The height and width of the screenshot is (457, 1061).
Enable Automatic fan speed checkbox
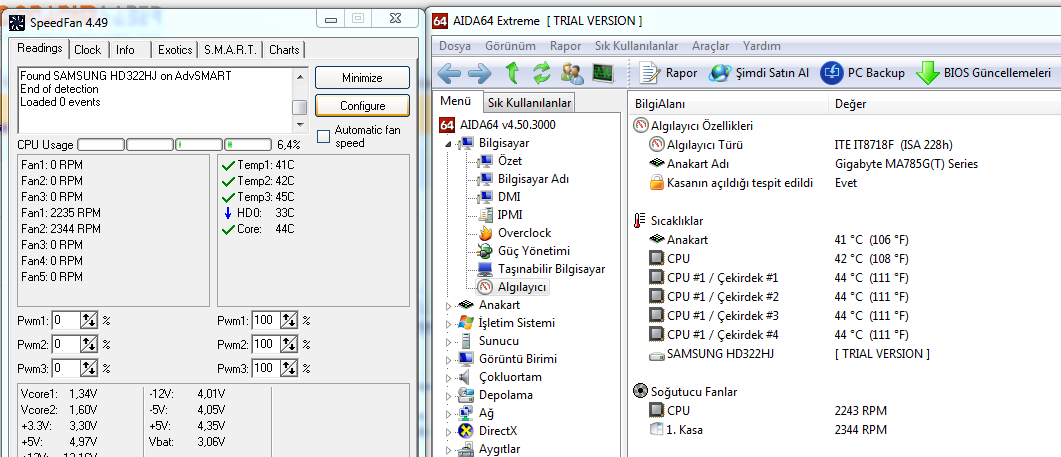pos(324,136)
